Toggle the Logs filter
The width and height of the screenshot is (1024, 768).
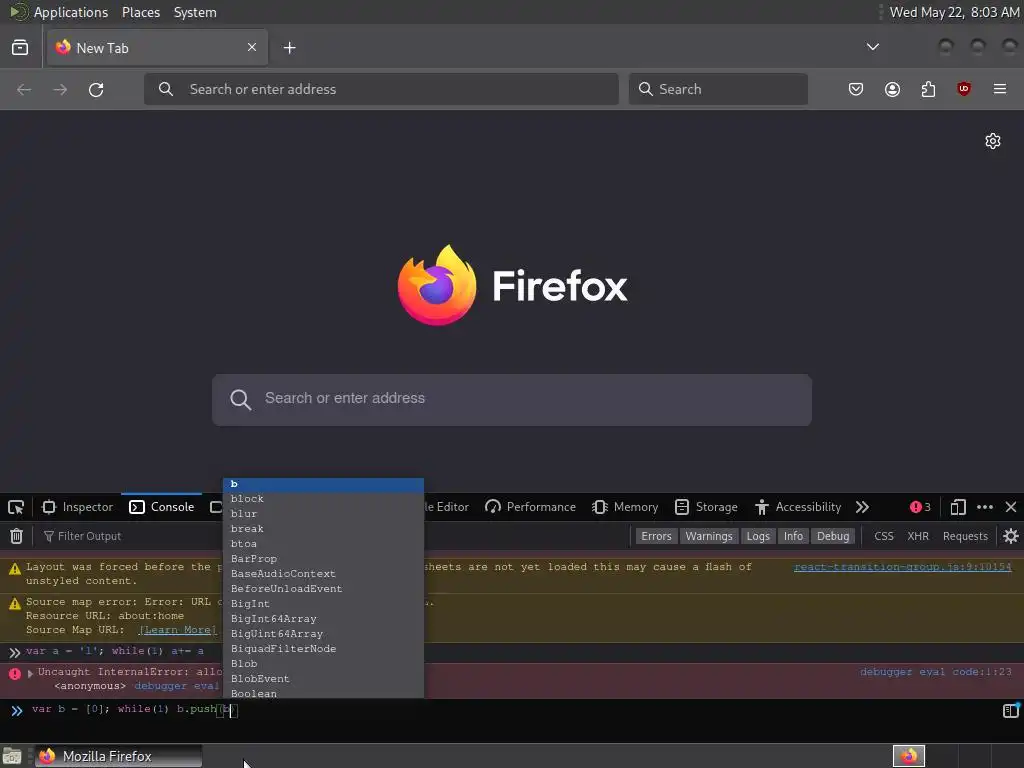point(758,536)
